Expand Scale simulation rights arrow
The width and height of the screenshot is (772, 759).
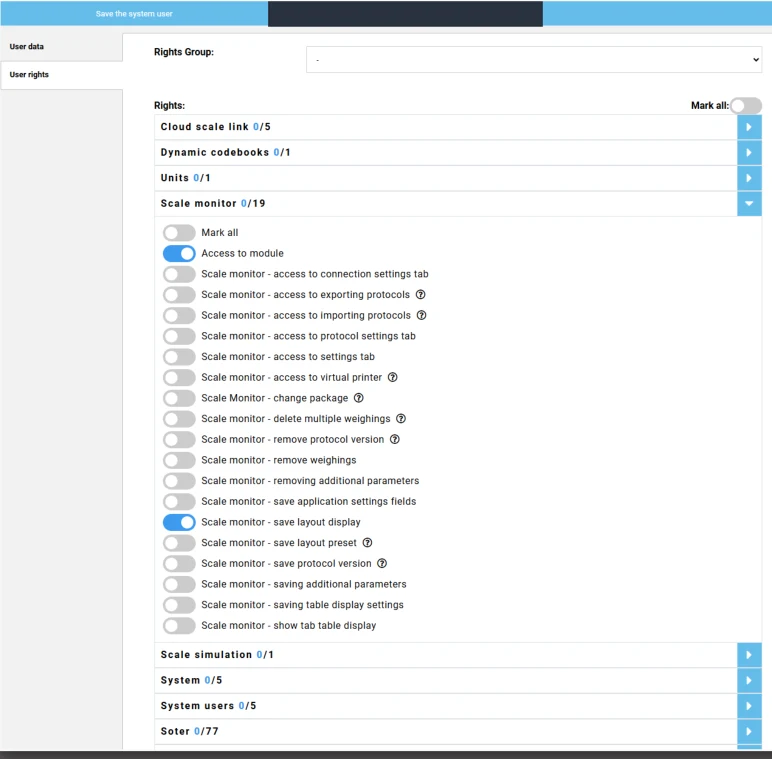pos(749,655)
